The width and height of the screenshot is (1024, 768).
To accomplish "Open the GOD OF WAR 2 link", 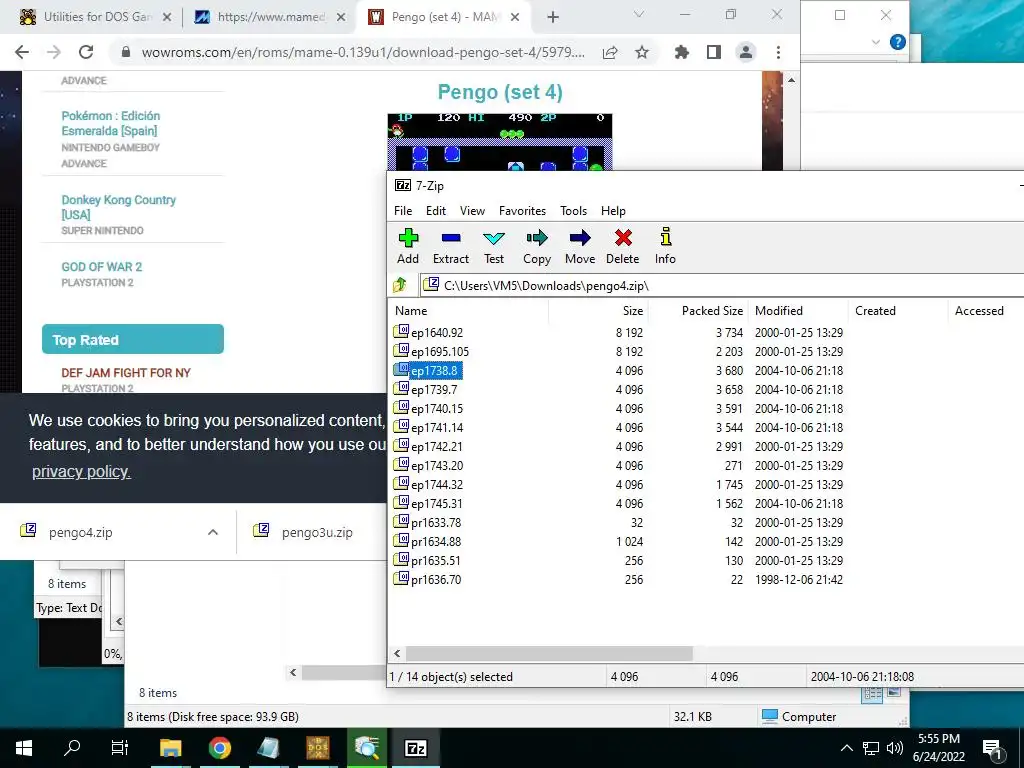I will click(x=102, y=266).
